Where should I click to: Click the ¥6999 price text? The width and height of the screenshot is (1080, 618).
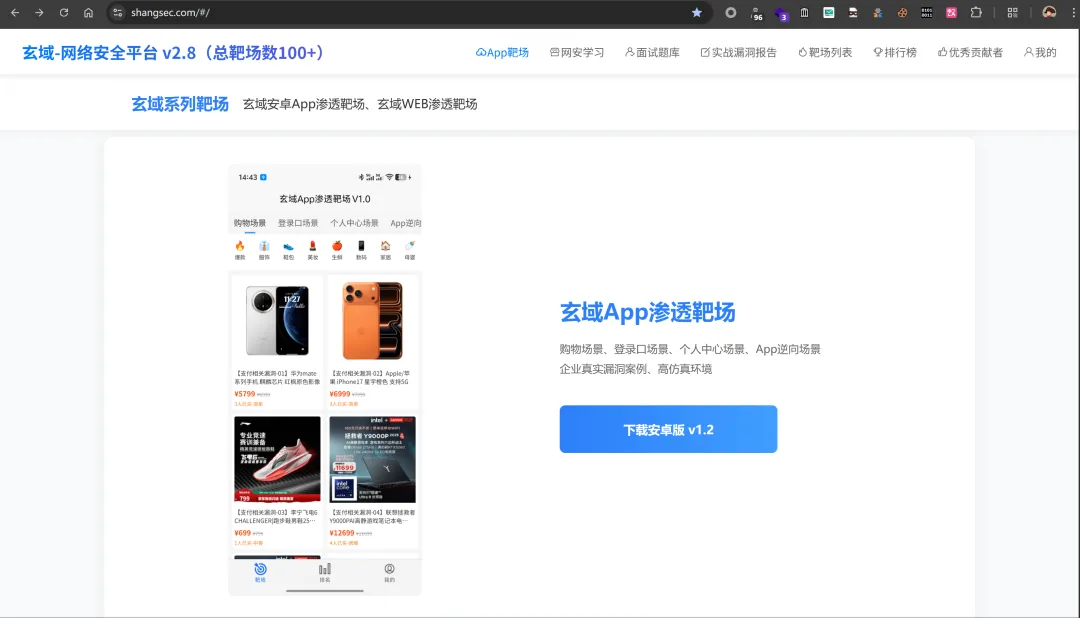(x=340, y=394)
